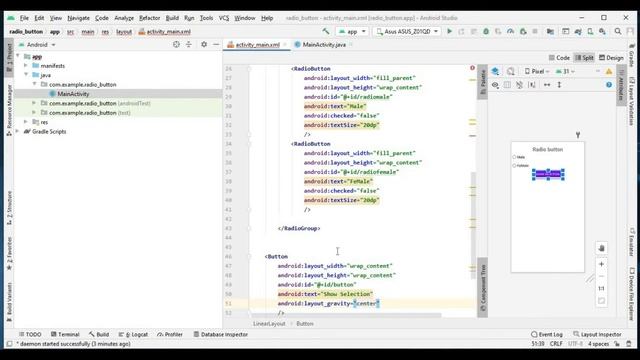Open the app run configuration dropdown
This screenshot has width=640, height=360.
tap(352, 31)
